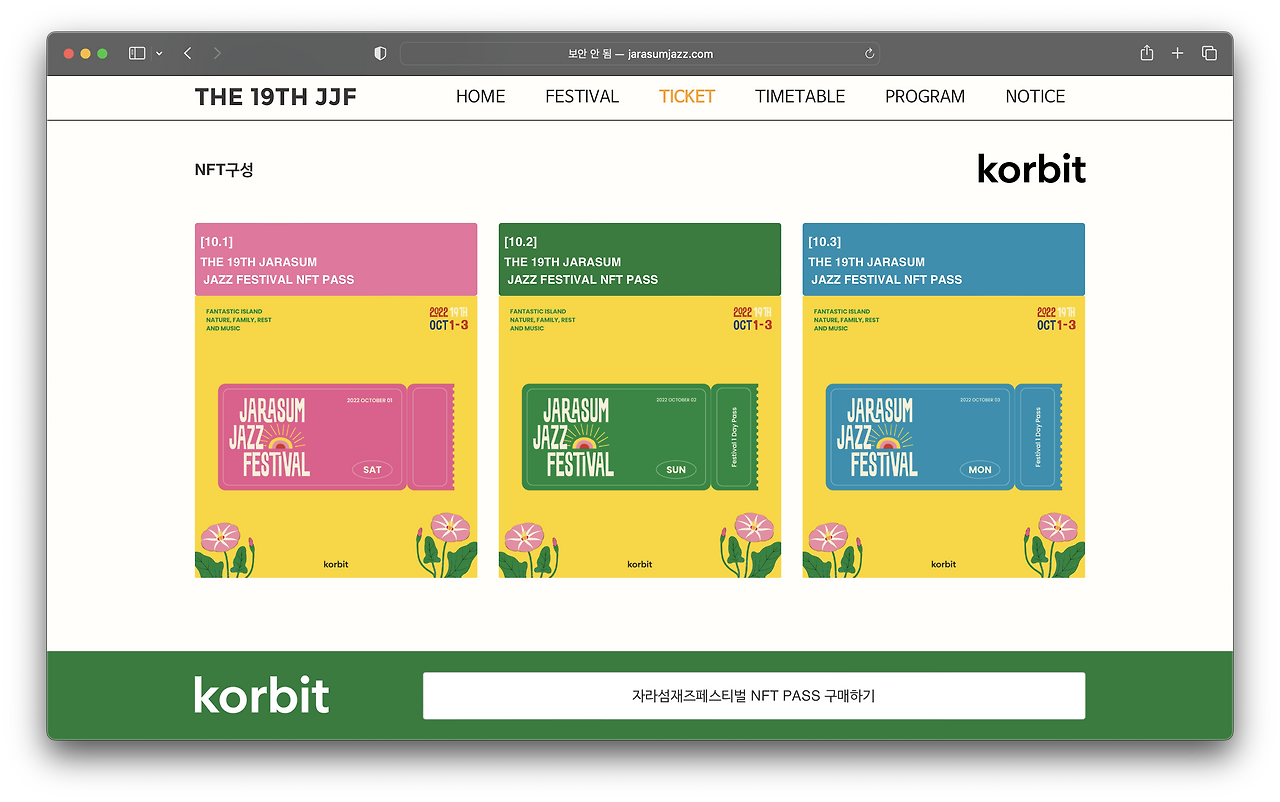The width and height of the screenshot is (1280, 802).
Task: Reload the page with refresh icon
Action: tap(870, 54)
